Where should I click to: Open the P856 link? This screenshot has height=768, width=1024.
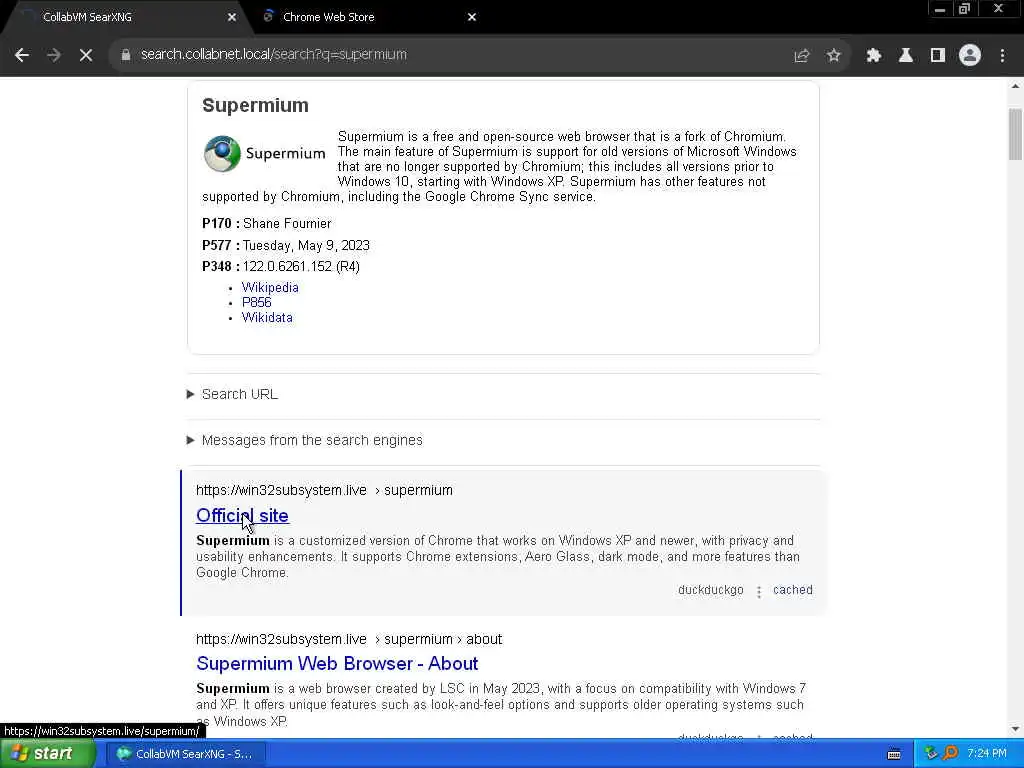(x=256, y=302)
